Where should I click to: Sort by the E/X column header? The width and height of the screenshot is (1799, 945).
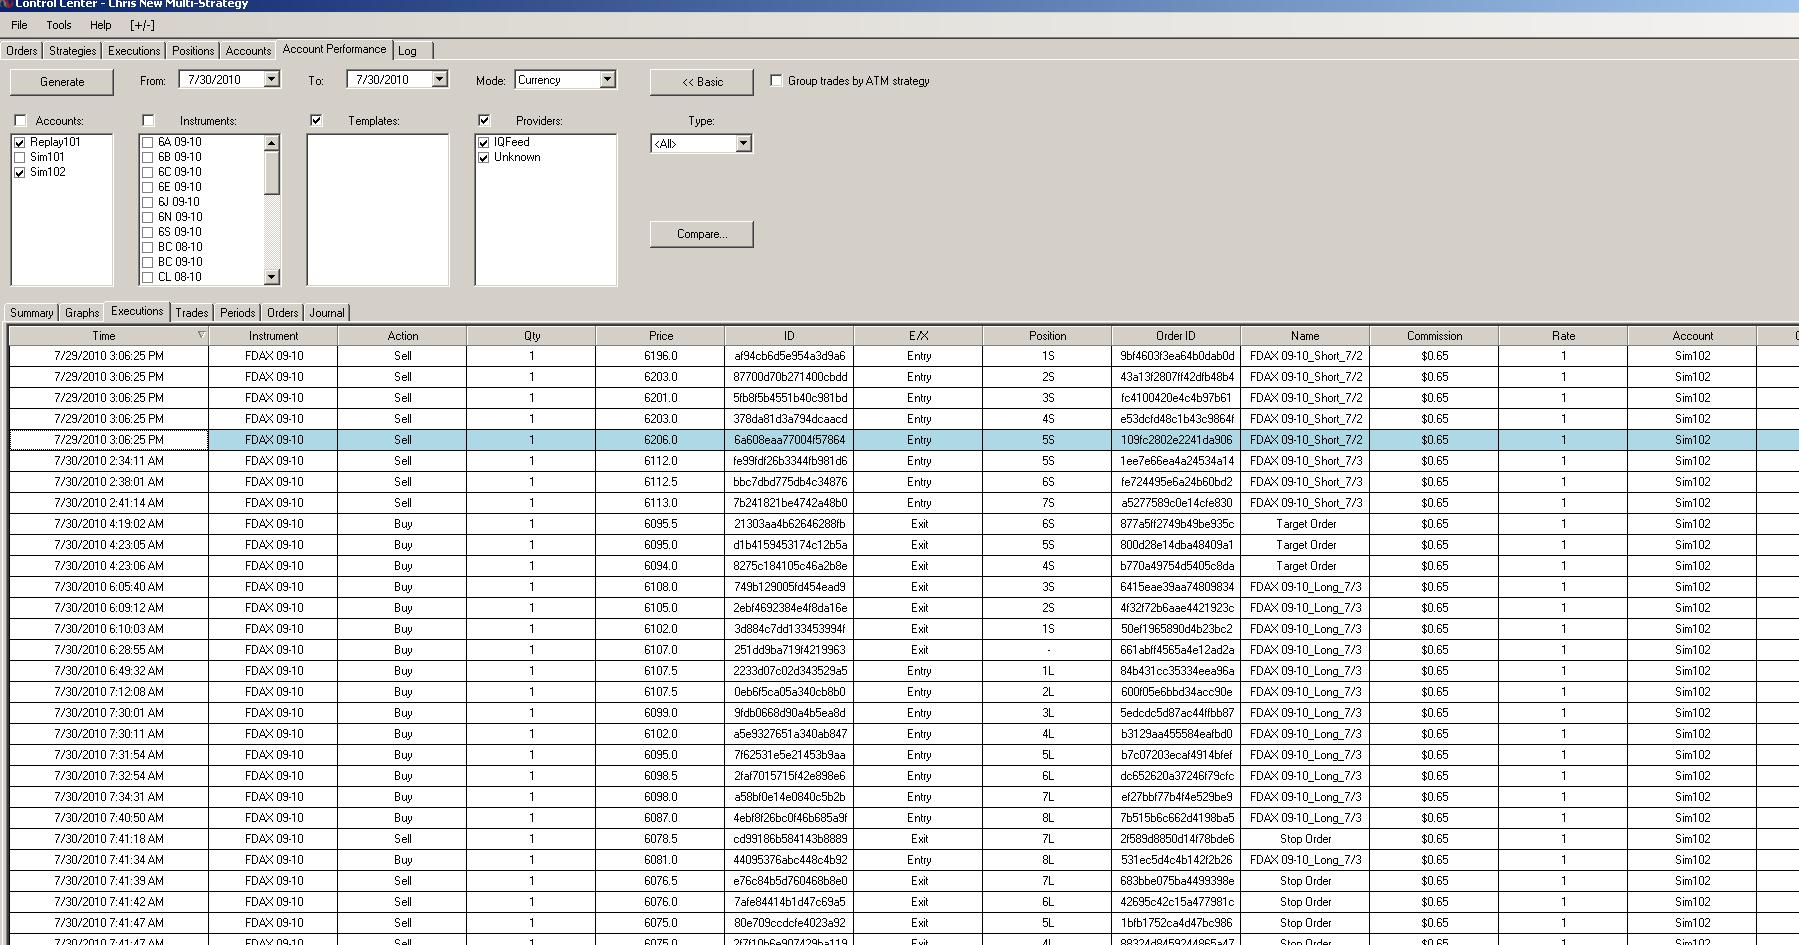(x=918, y=336)
